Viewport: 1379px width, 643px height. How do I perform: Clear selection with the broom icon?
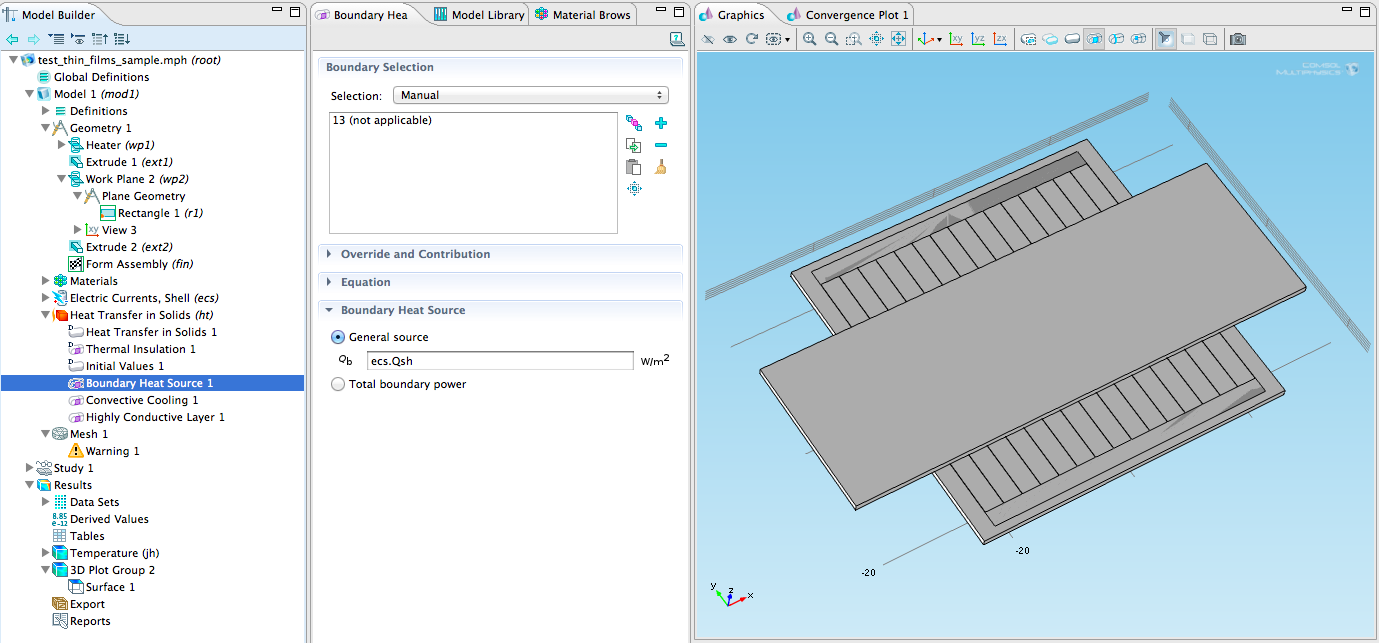[660, 167]
